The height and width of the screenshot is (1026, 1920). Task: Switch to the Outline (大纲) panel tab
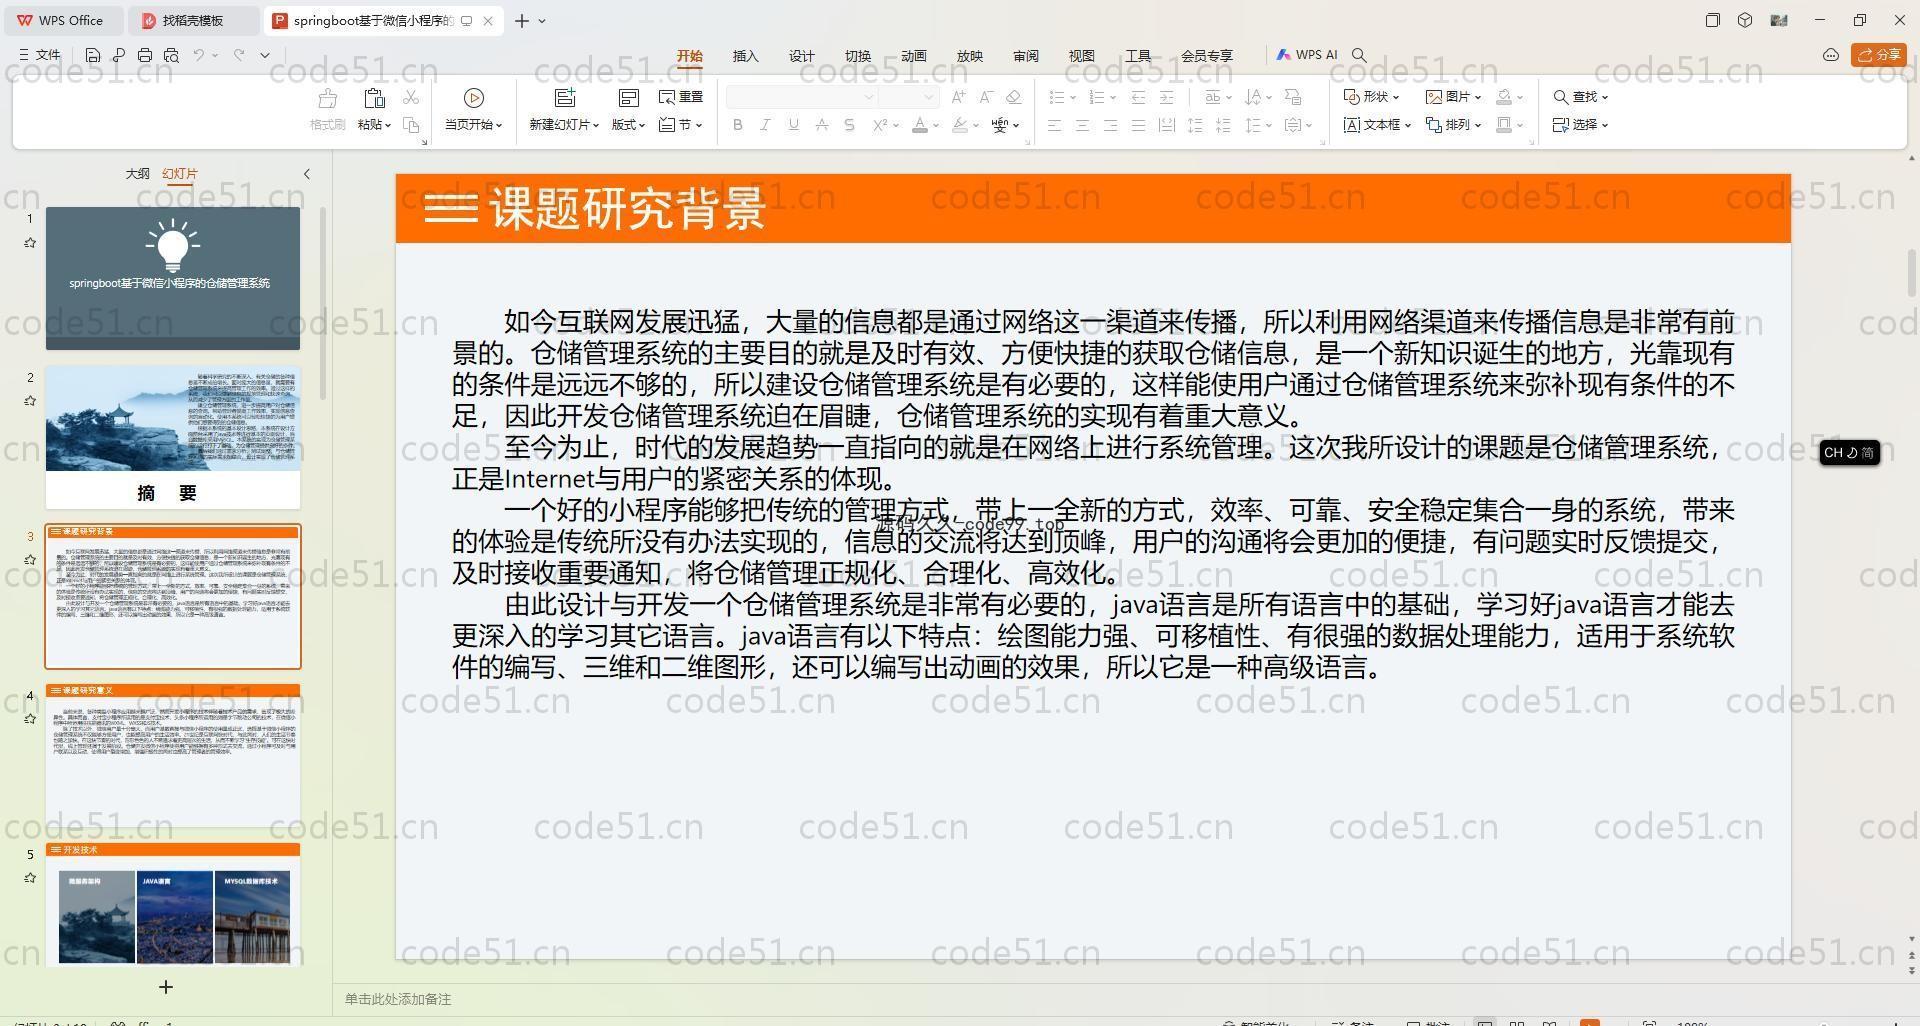(137, 174)
